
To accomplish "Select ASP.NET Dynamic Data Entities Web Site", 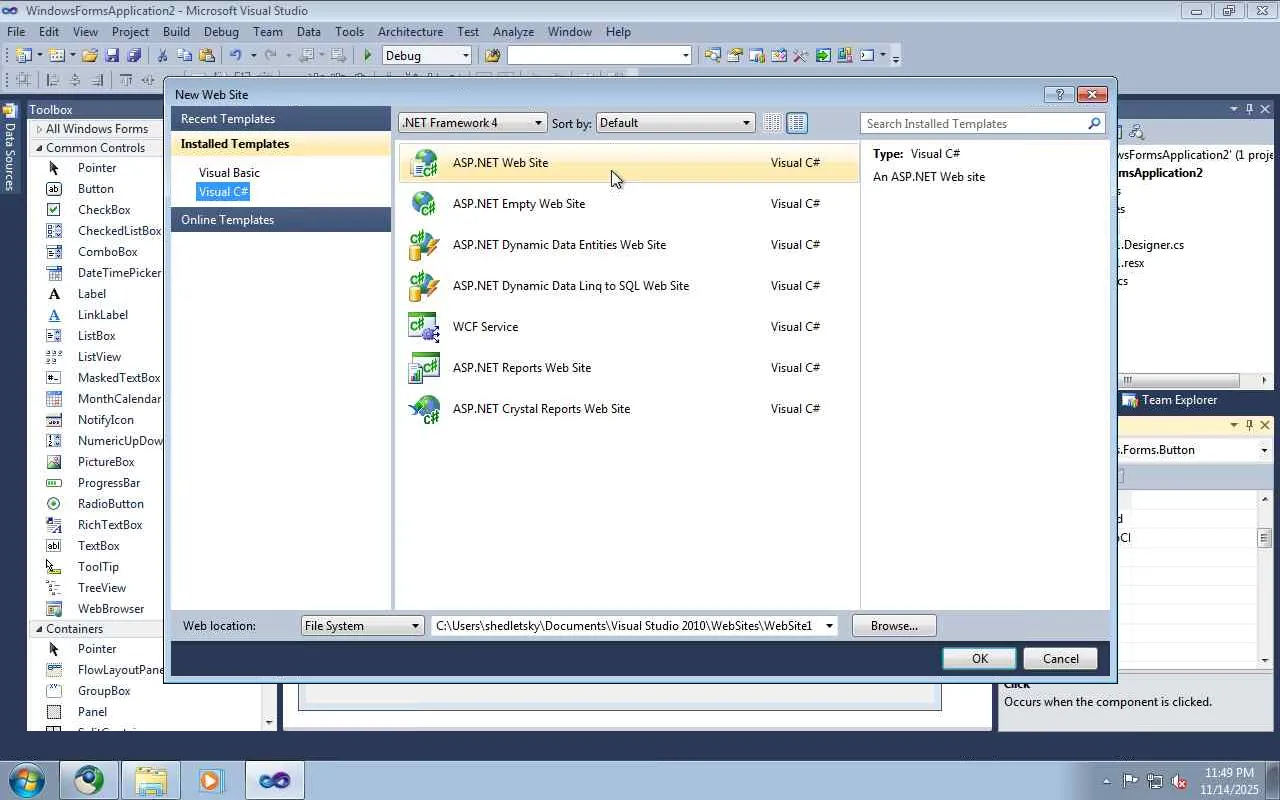I will click(x=629, y=245).
